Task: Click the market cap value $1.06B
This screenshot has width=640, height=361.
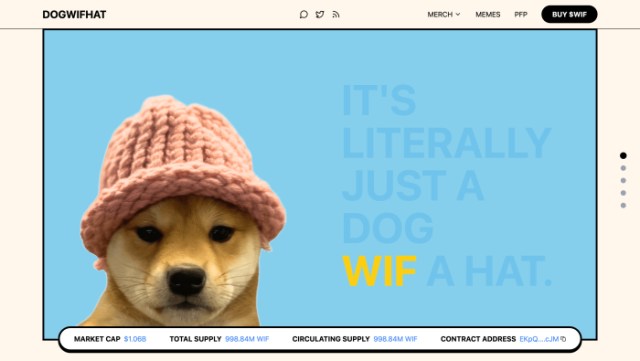Action: [x=135, y=339]
